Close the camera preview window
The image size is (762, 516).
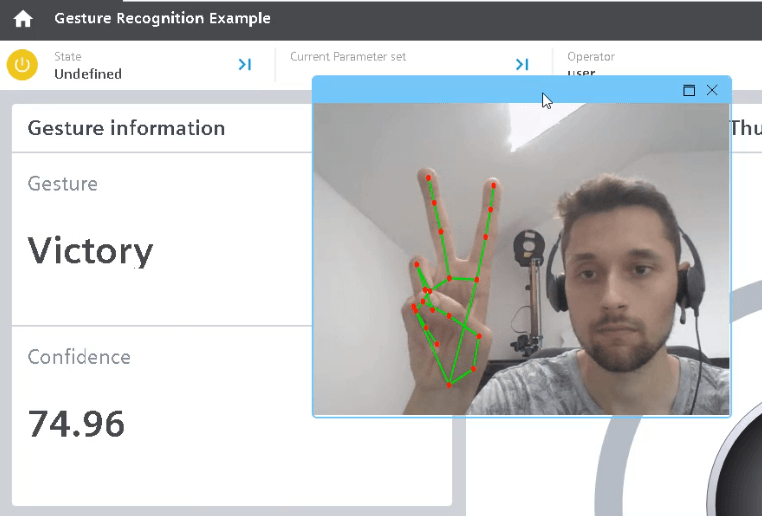click(712, 90)
